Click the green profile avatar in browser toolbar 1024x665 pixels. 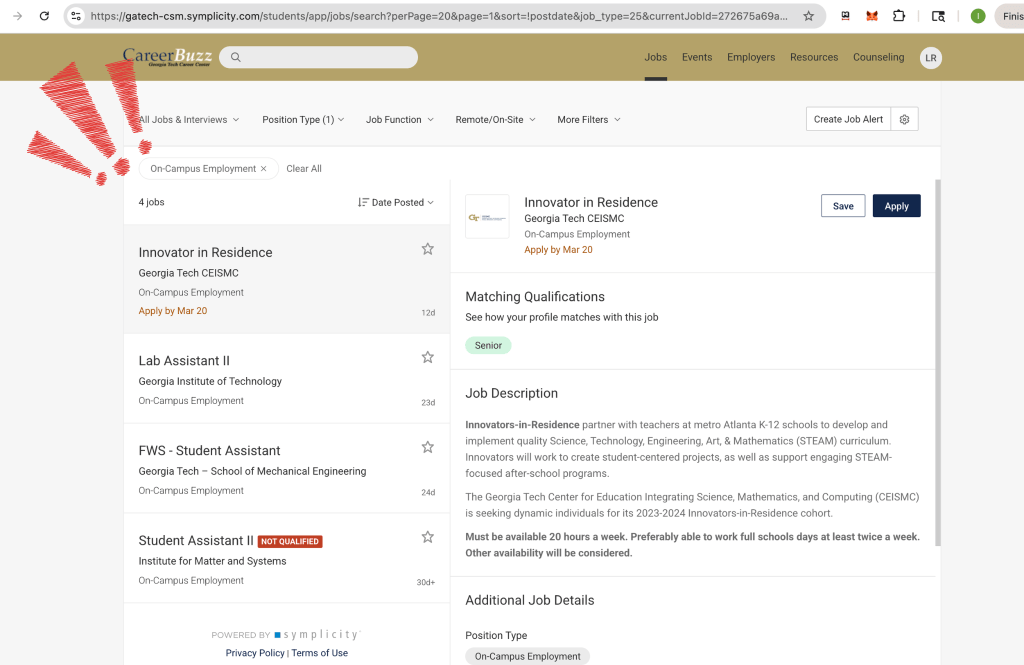978,16
